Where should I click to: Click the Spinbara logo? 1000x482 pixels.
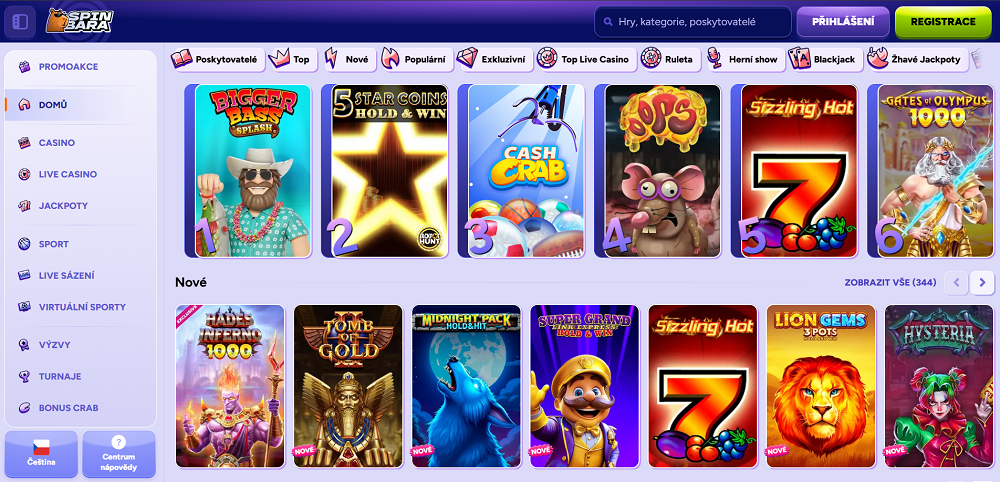pyautogui.click(x=80, y=21)
